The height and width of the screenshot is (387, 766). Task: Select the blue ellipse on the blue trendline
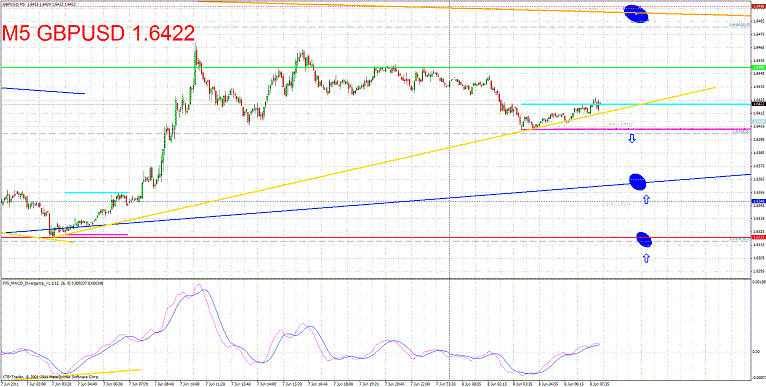(x=638, y=182)
